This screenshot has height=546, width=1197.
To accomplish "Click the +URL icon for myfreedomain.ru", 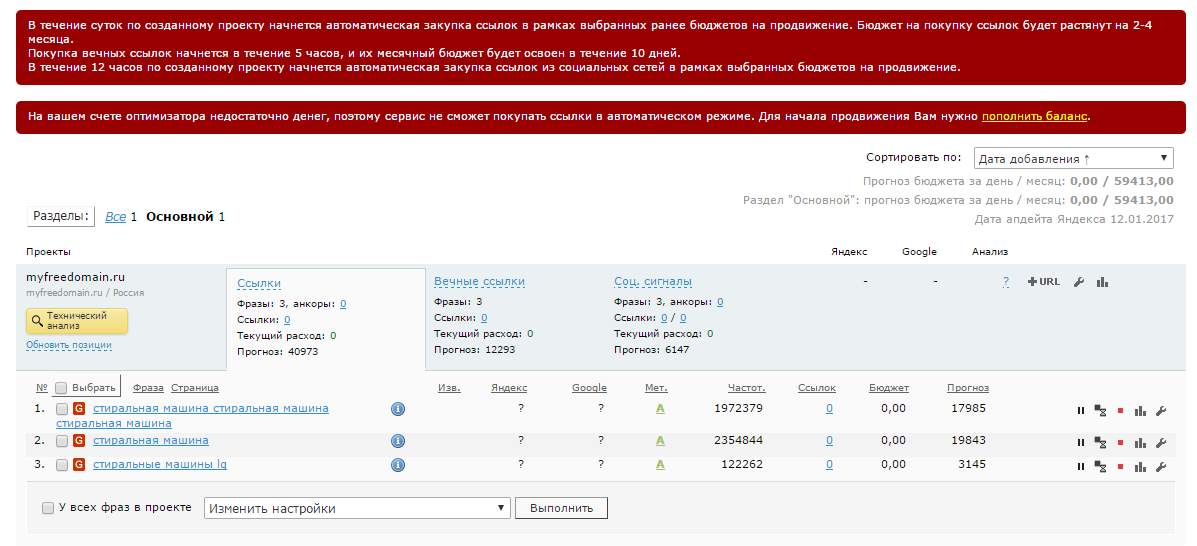I will (1043, 282).
